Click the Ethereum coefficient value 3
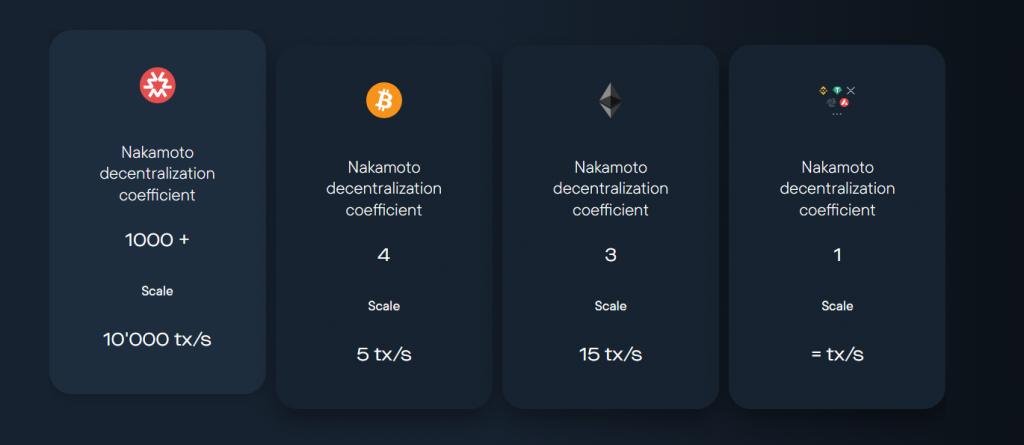The image size is (1024, 445). tap(611, 255)
